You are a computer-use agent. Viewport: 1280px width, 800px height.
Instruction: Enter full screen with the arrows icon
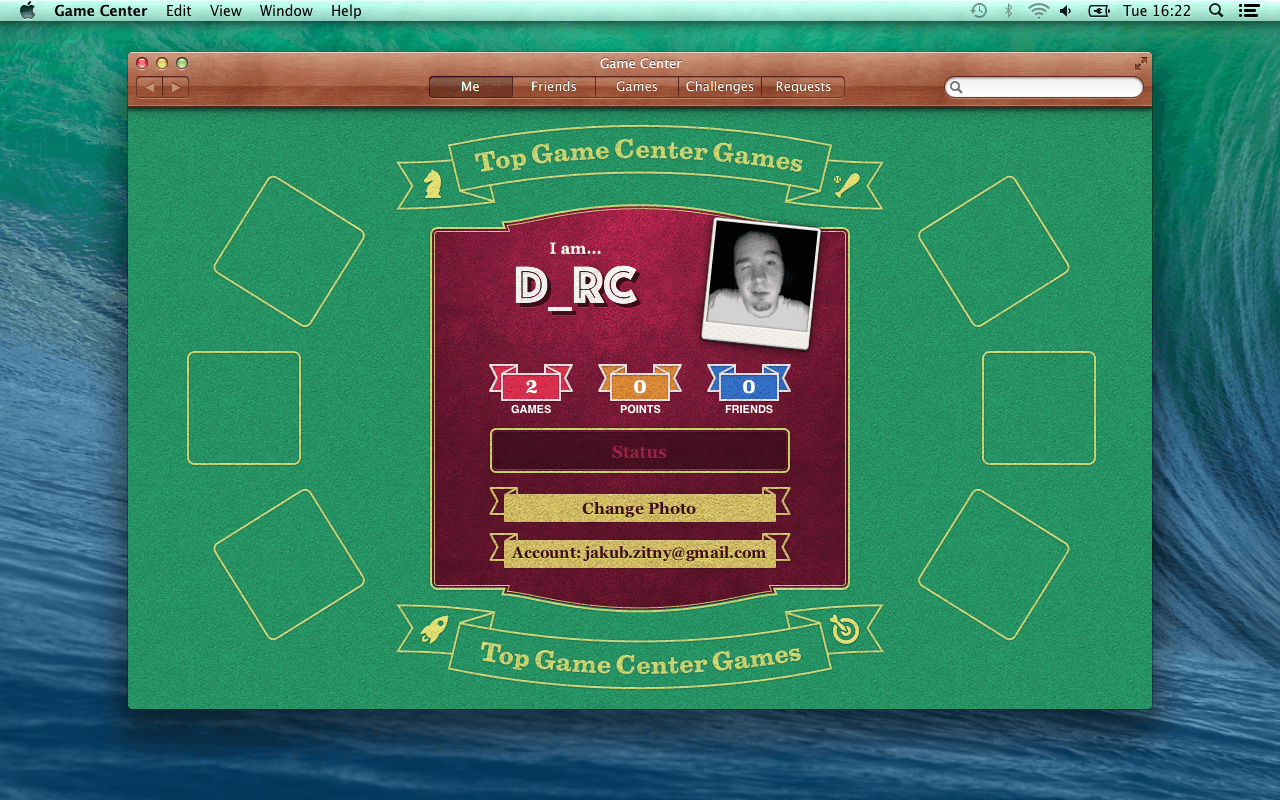tap(1140, 63)
